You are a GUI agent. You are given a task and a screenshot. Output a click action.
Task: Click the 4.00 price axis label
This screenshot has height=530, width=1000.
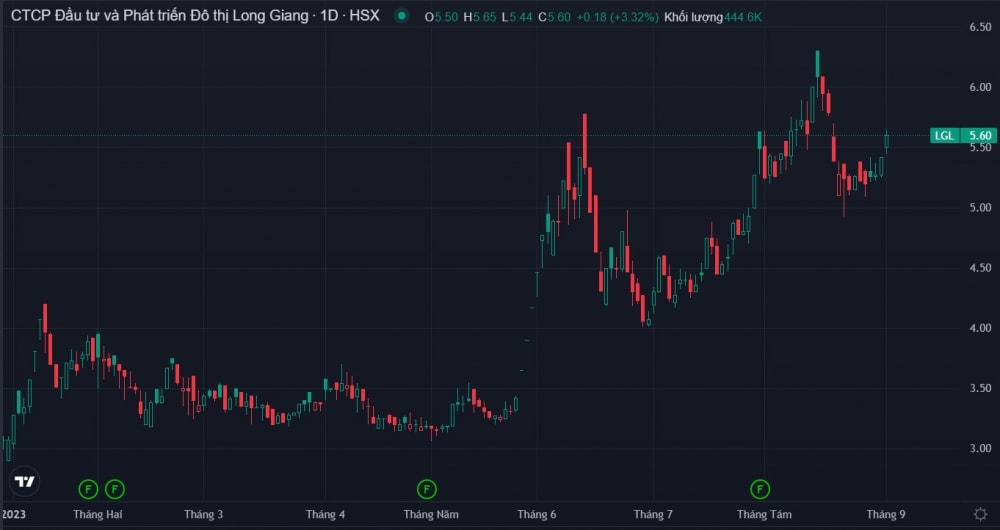point(980,328)
